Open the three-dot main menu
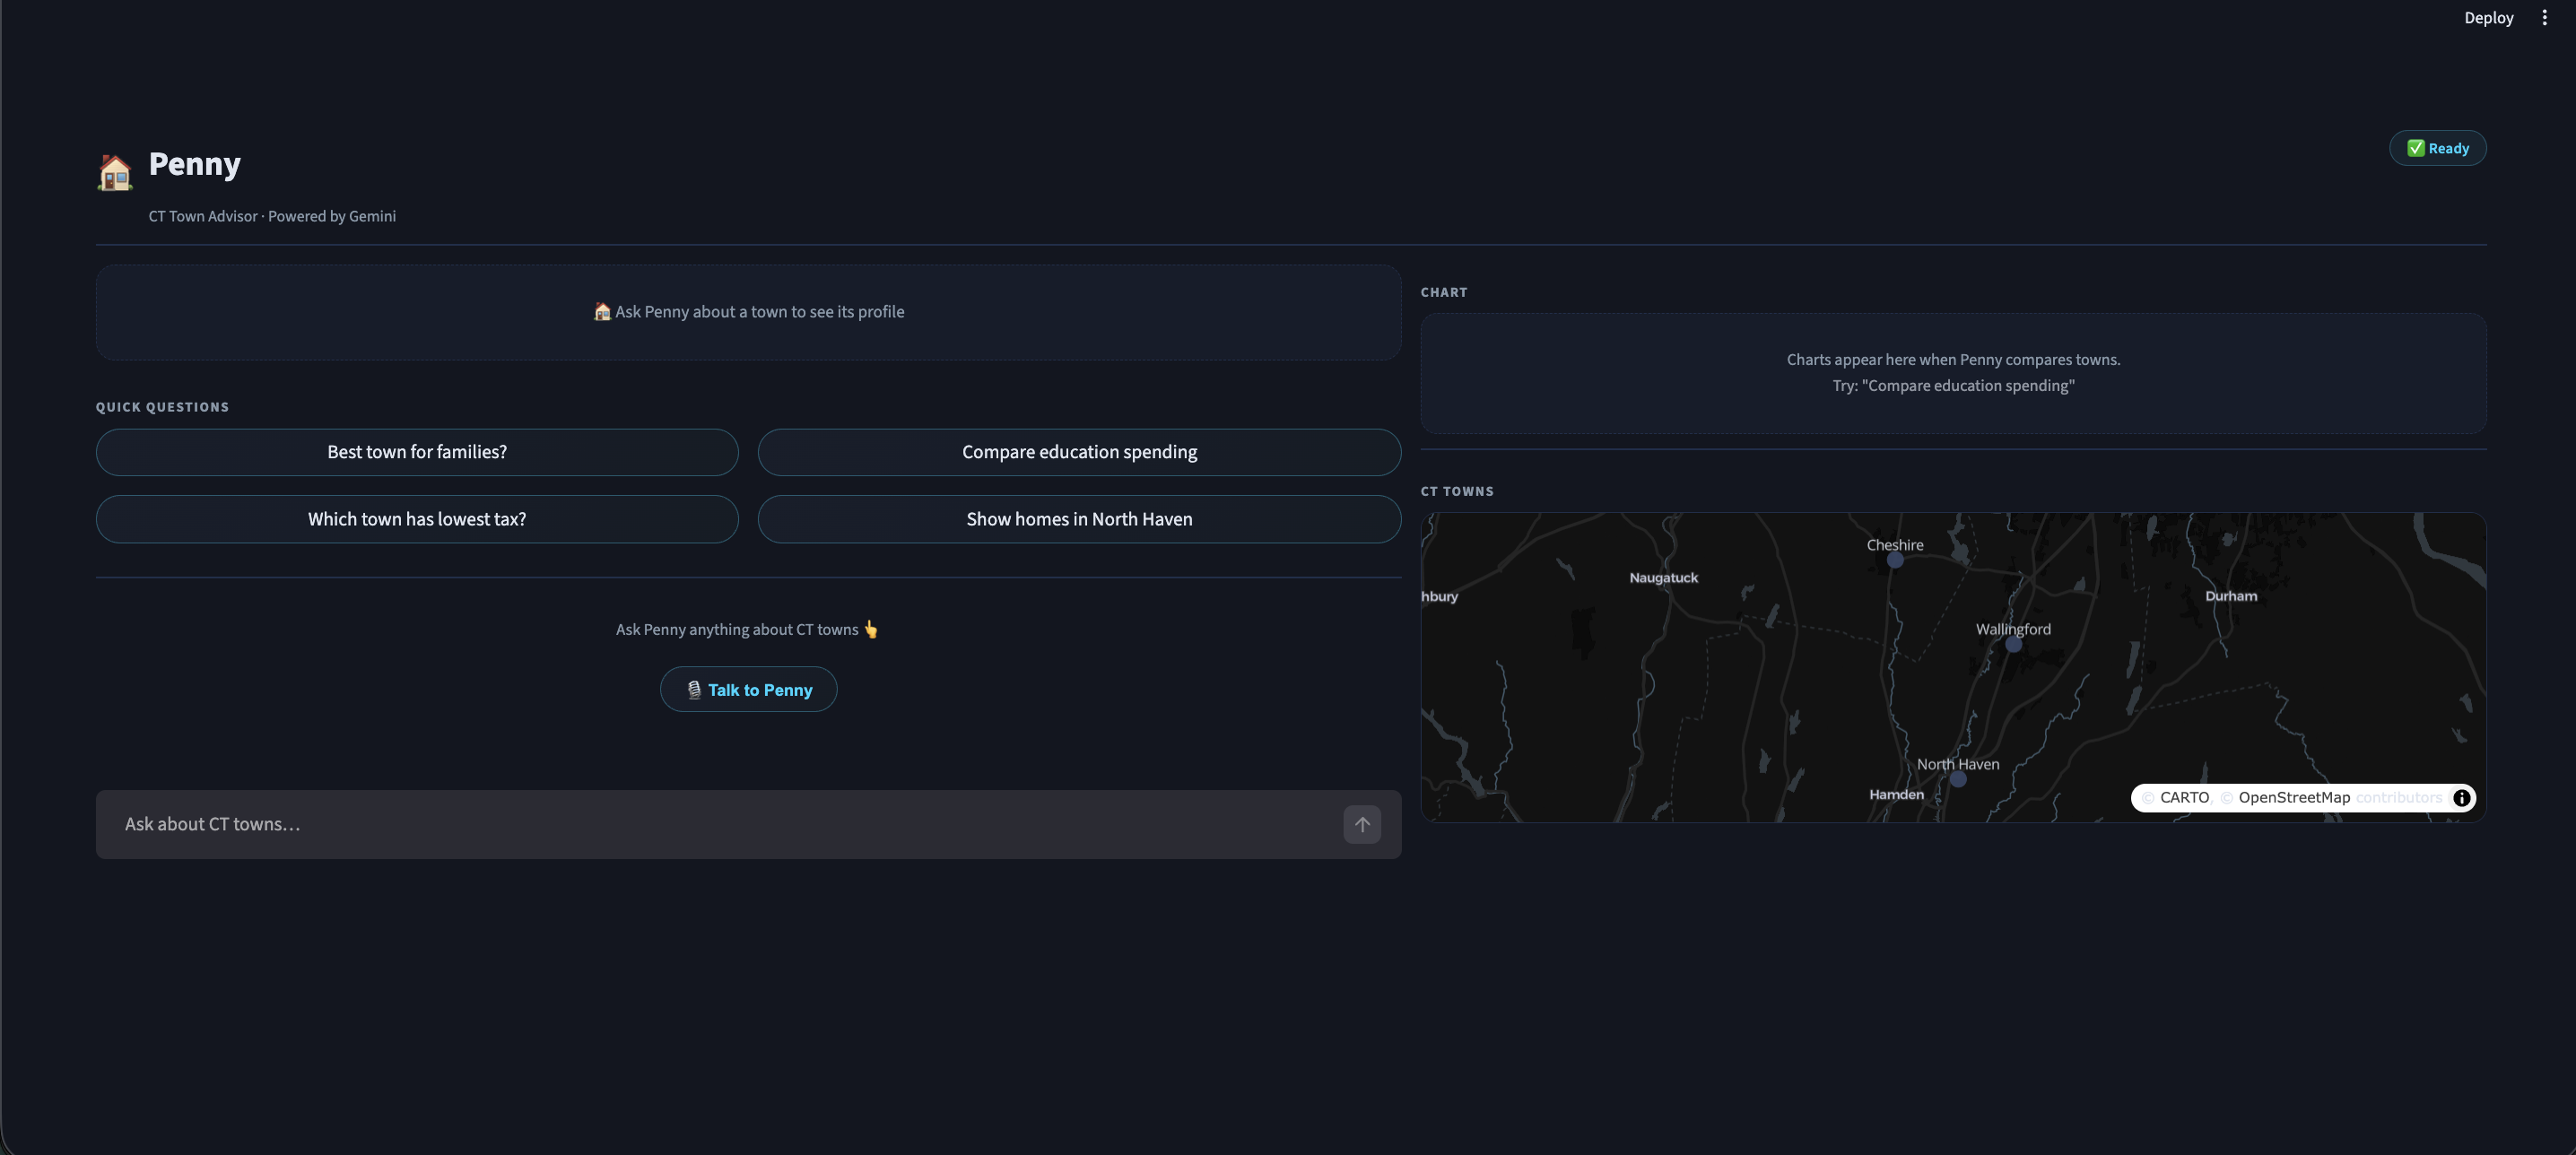This screenshot has height=1155, width=2576. point(2544,18)
